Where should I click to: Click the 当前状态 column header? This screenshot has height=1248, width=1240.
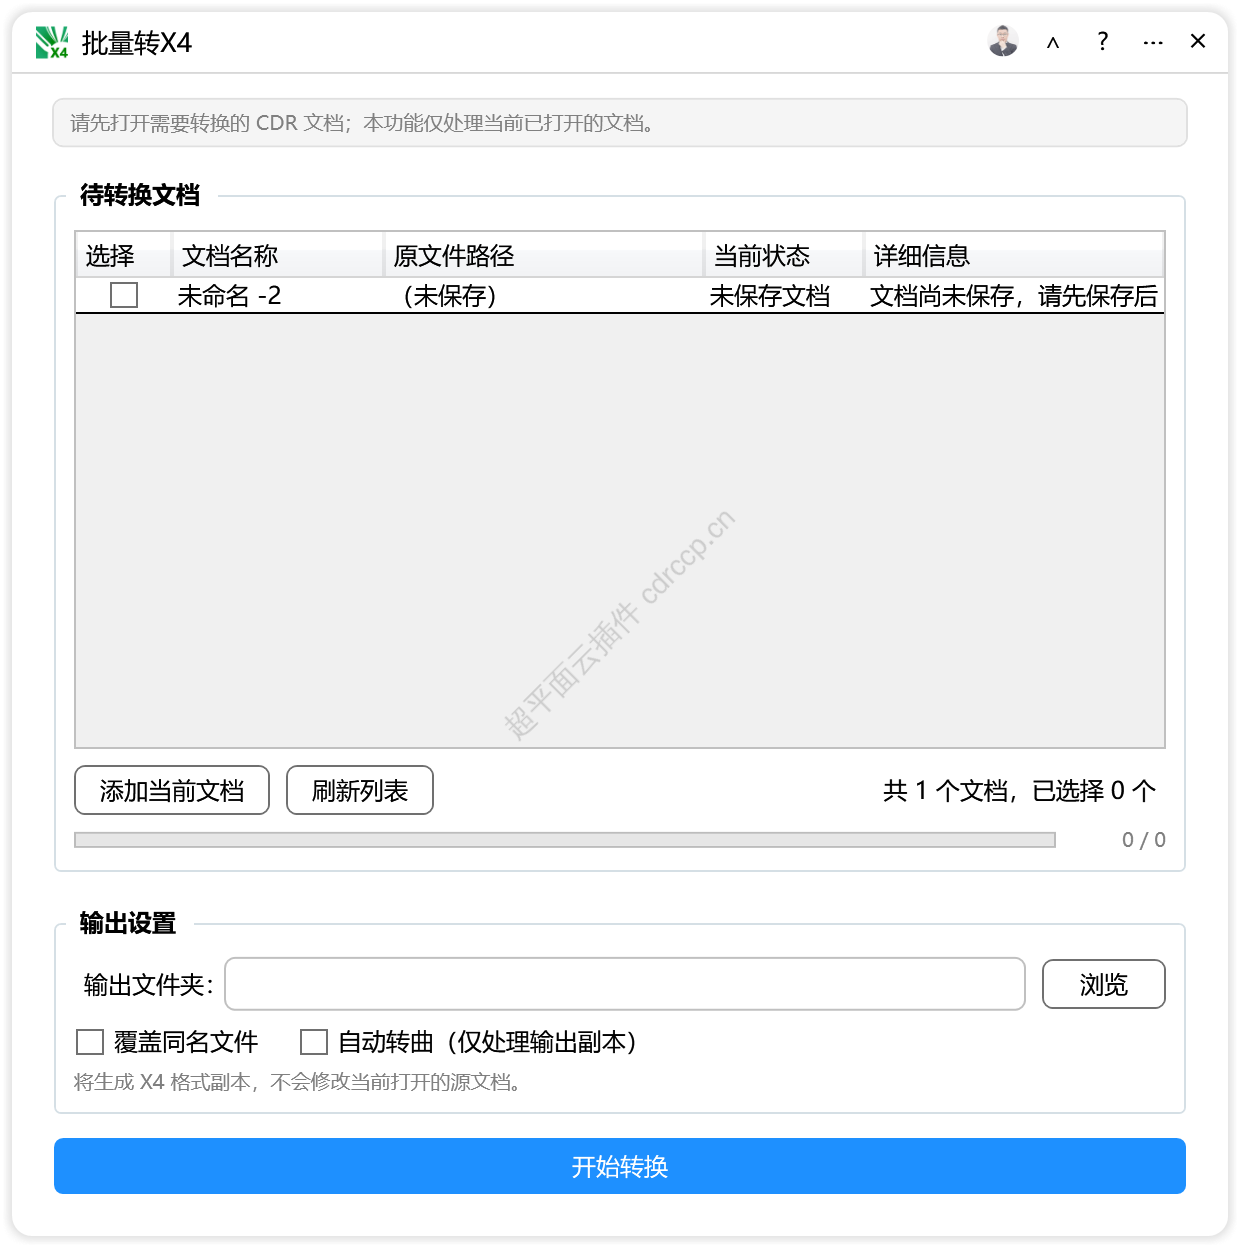[x=784, y=255]
